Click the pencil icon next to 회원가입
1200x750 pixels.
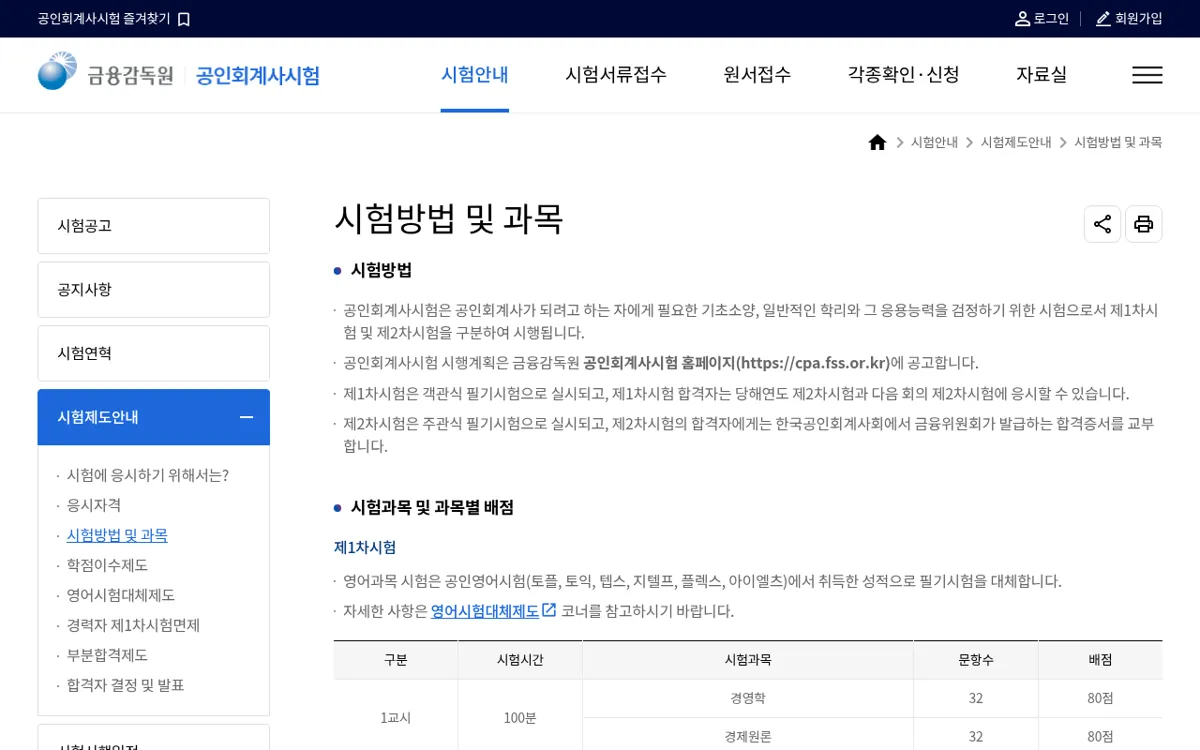tap(1103, 19)
